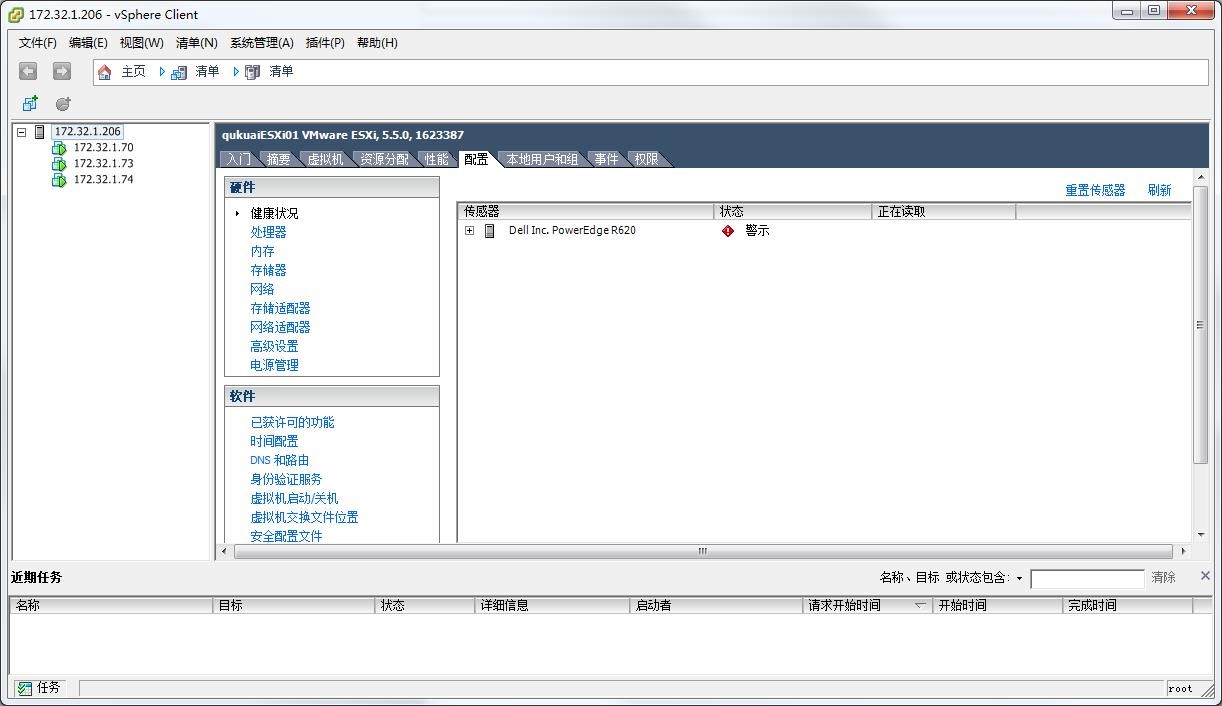Open the 已获许可的功能 software link
Viewport: 1222px width, 706px height.
coord(292,422)
